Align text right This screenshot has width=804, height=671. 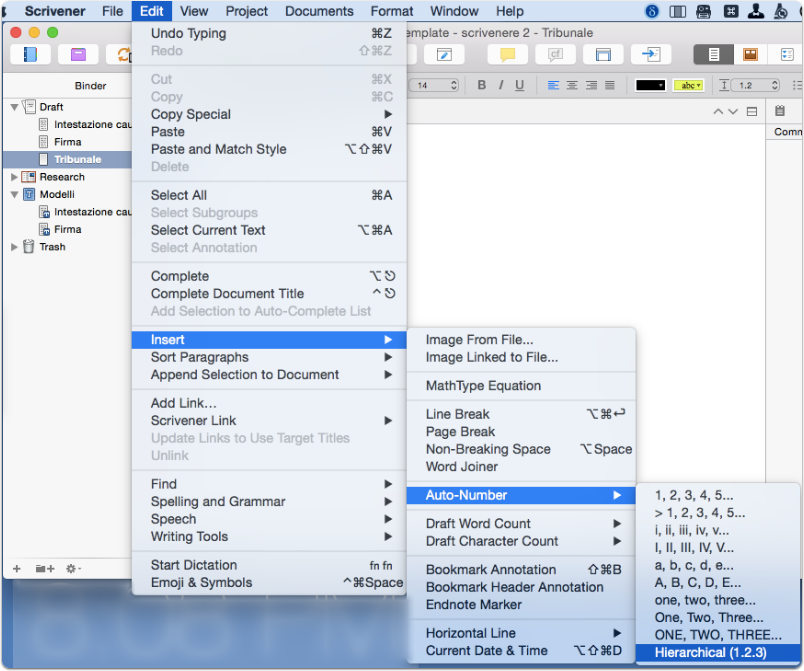pos(591,85)
